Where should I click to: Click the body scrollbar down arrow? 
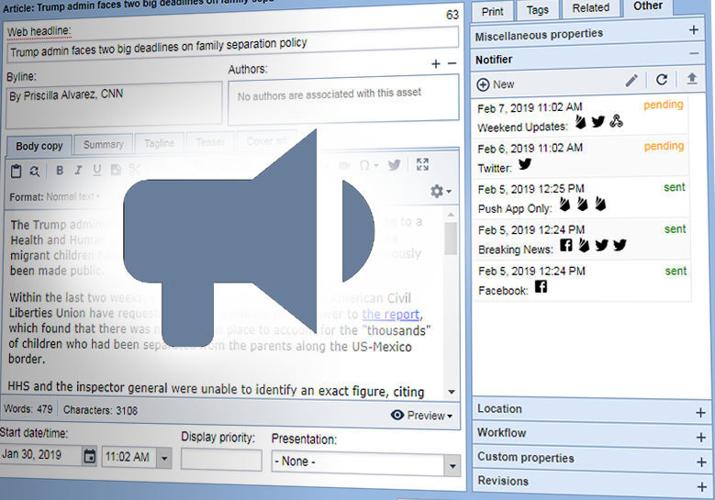451,392
